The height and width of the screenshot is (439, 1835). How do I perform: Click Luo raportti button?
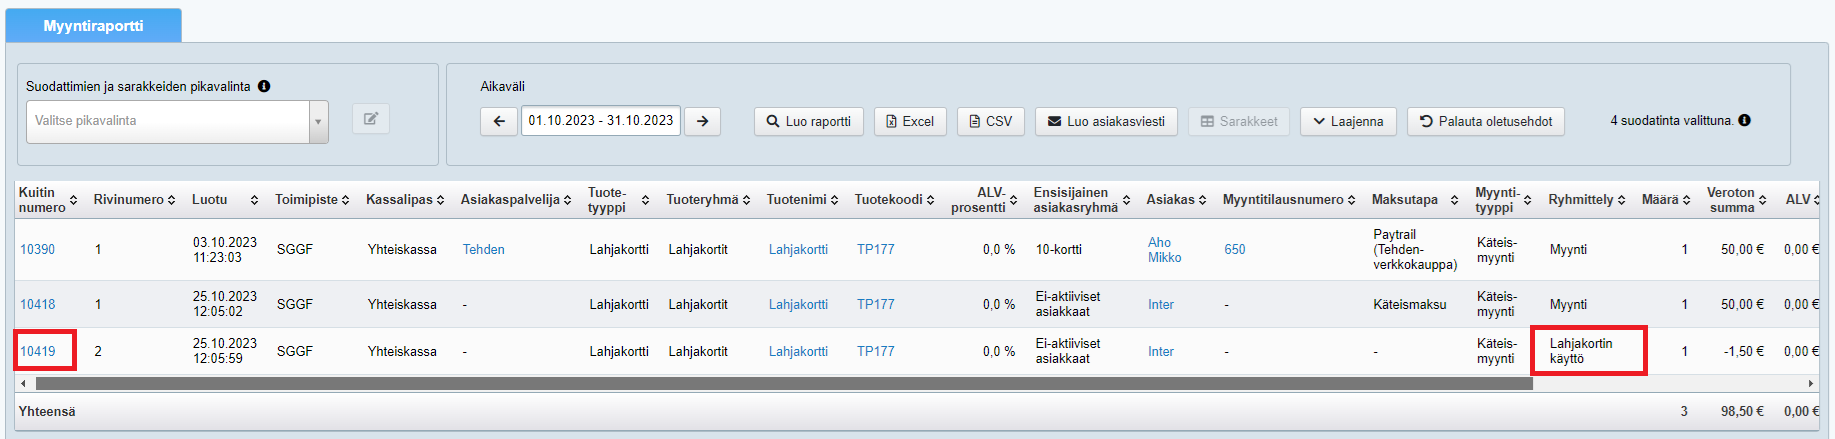808,121
